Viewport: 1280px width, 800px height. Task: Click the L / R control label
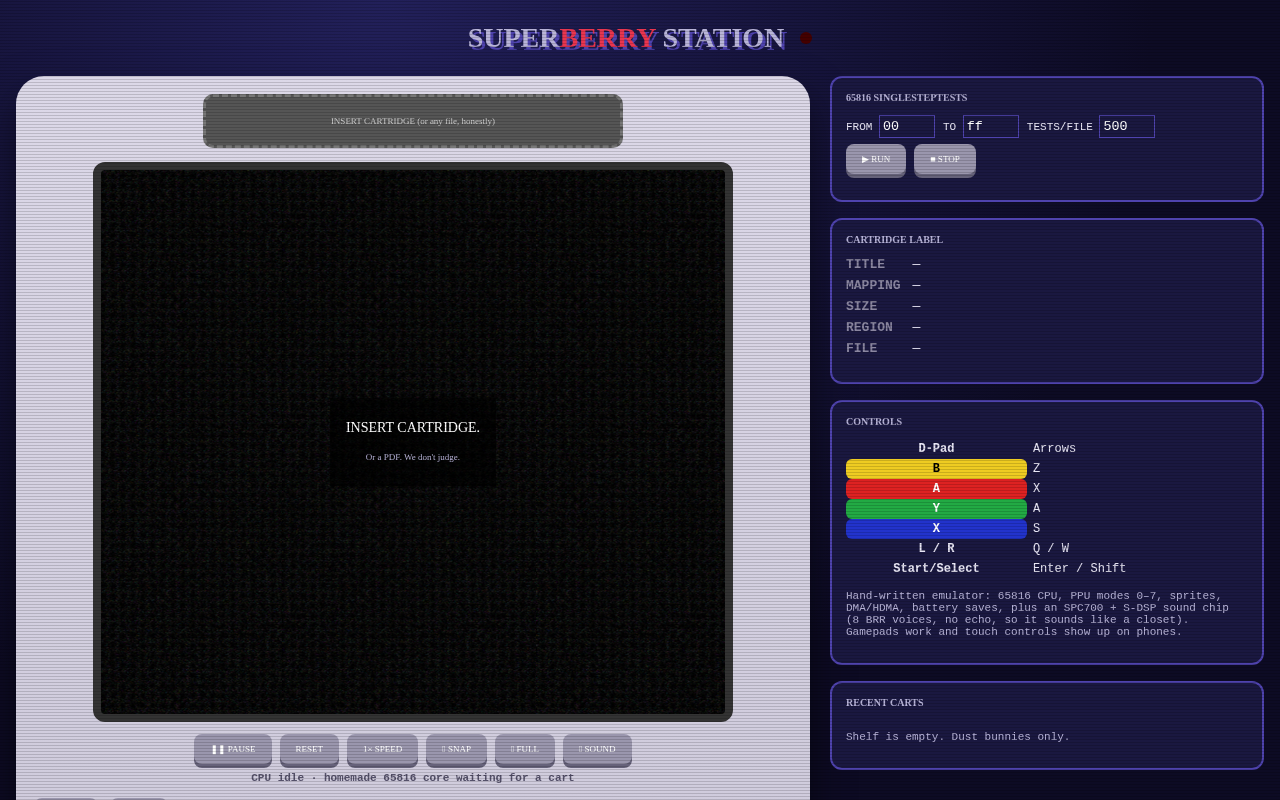click(x=936, y=549)
